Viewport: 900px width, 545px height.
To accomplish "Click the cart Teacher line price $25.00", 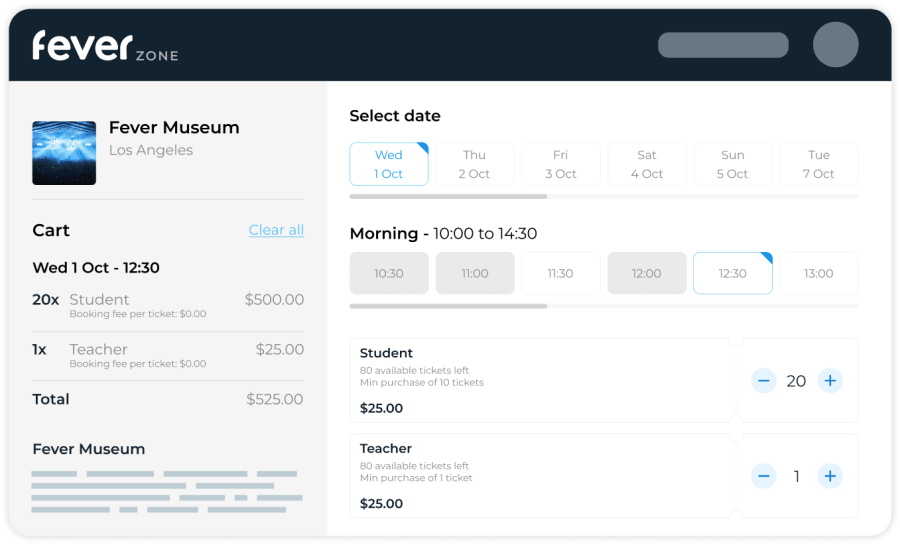I will click(x=280, y=349).
